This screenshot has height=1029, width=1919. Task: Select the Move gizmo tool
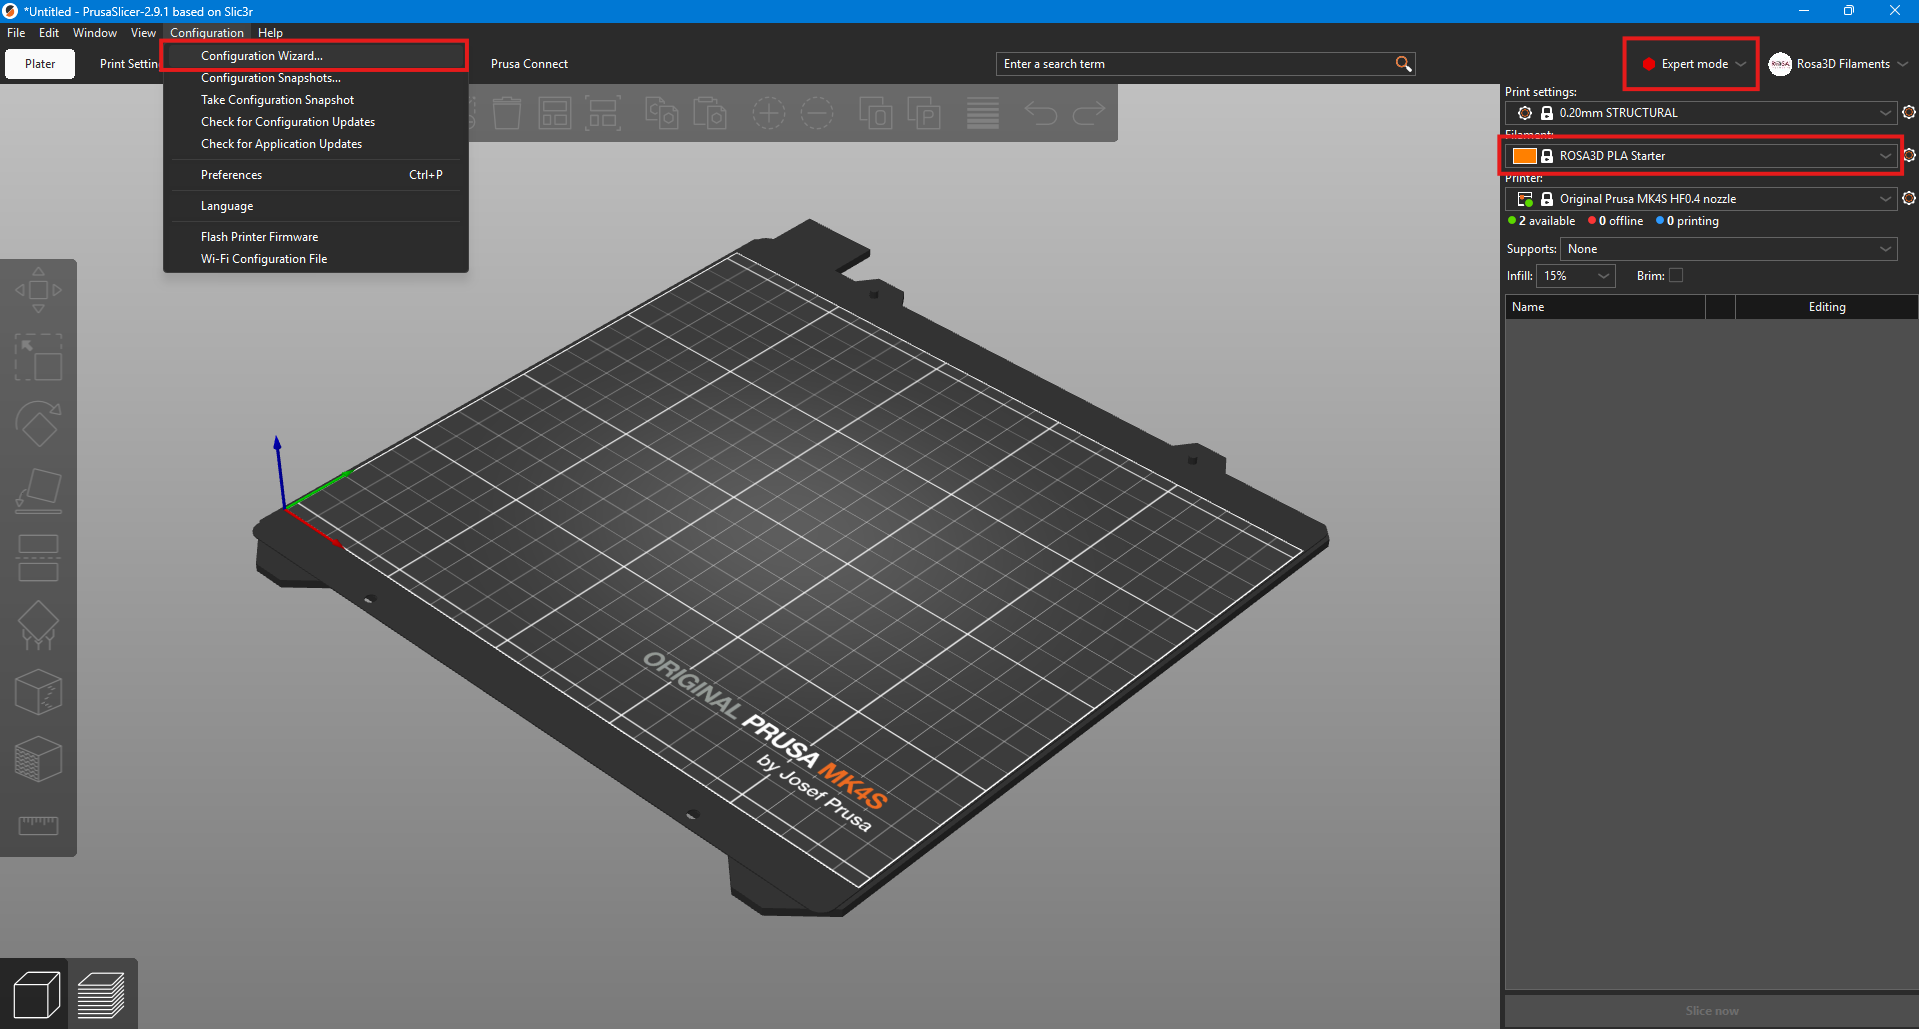tap(38, 290)
